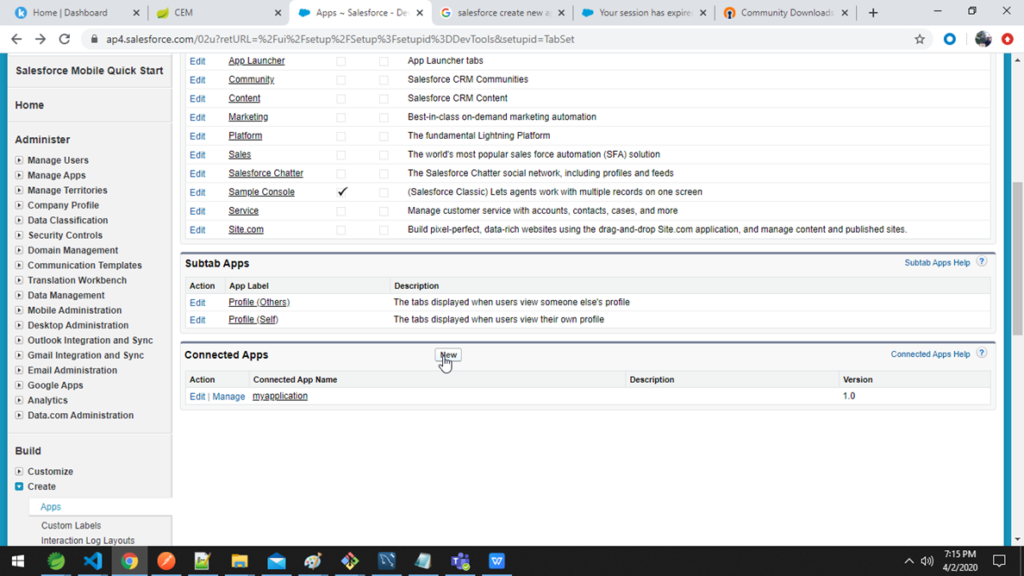Open a new browser tab
This screenshot has height=576, width=1024.
pos(873,12)
